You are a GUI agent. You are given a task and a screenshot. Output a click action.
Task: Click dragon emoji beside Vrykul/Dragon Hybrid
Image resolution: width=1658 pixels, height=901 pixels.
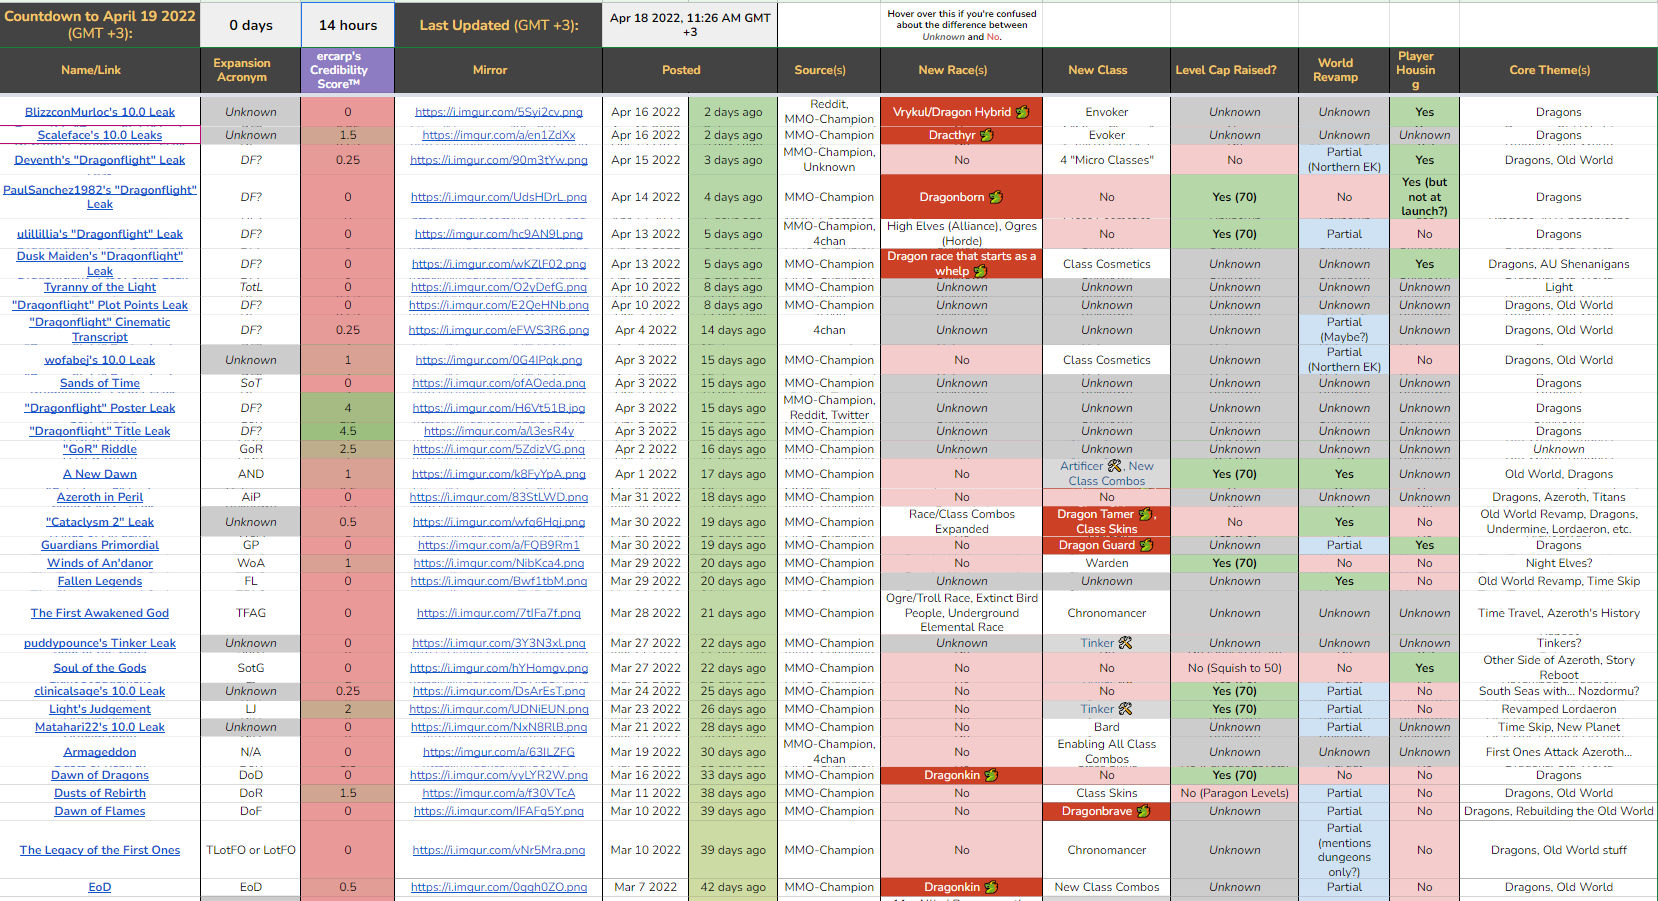point(1022,112)
